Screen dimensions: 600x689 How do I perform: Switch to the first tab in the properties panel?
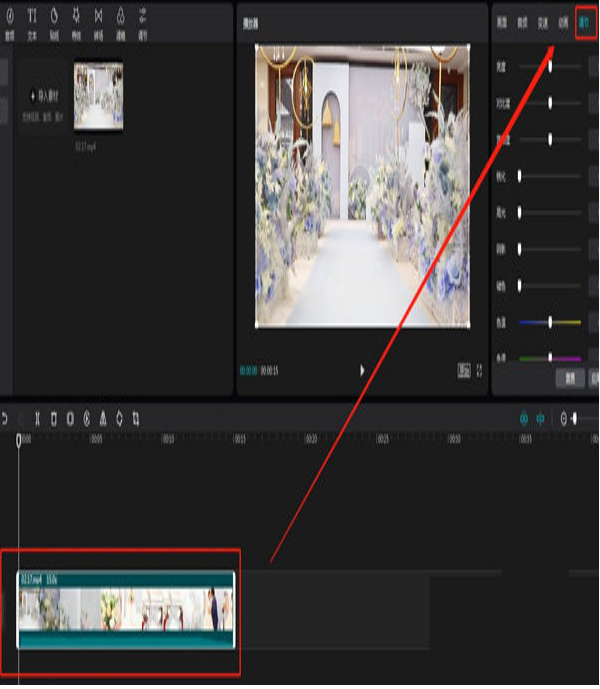click(502, 22)
